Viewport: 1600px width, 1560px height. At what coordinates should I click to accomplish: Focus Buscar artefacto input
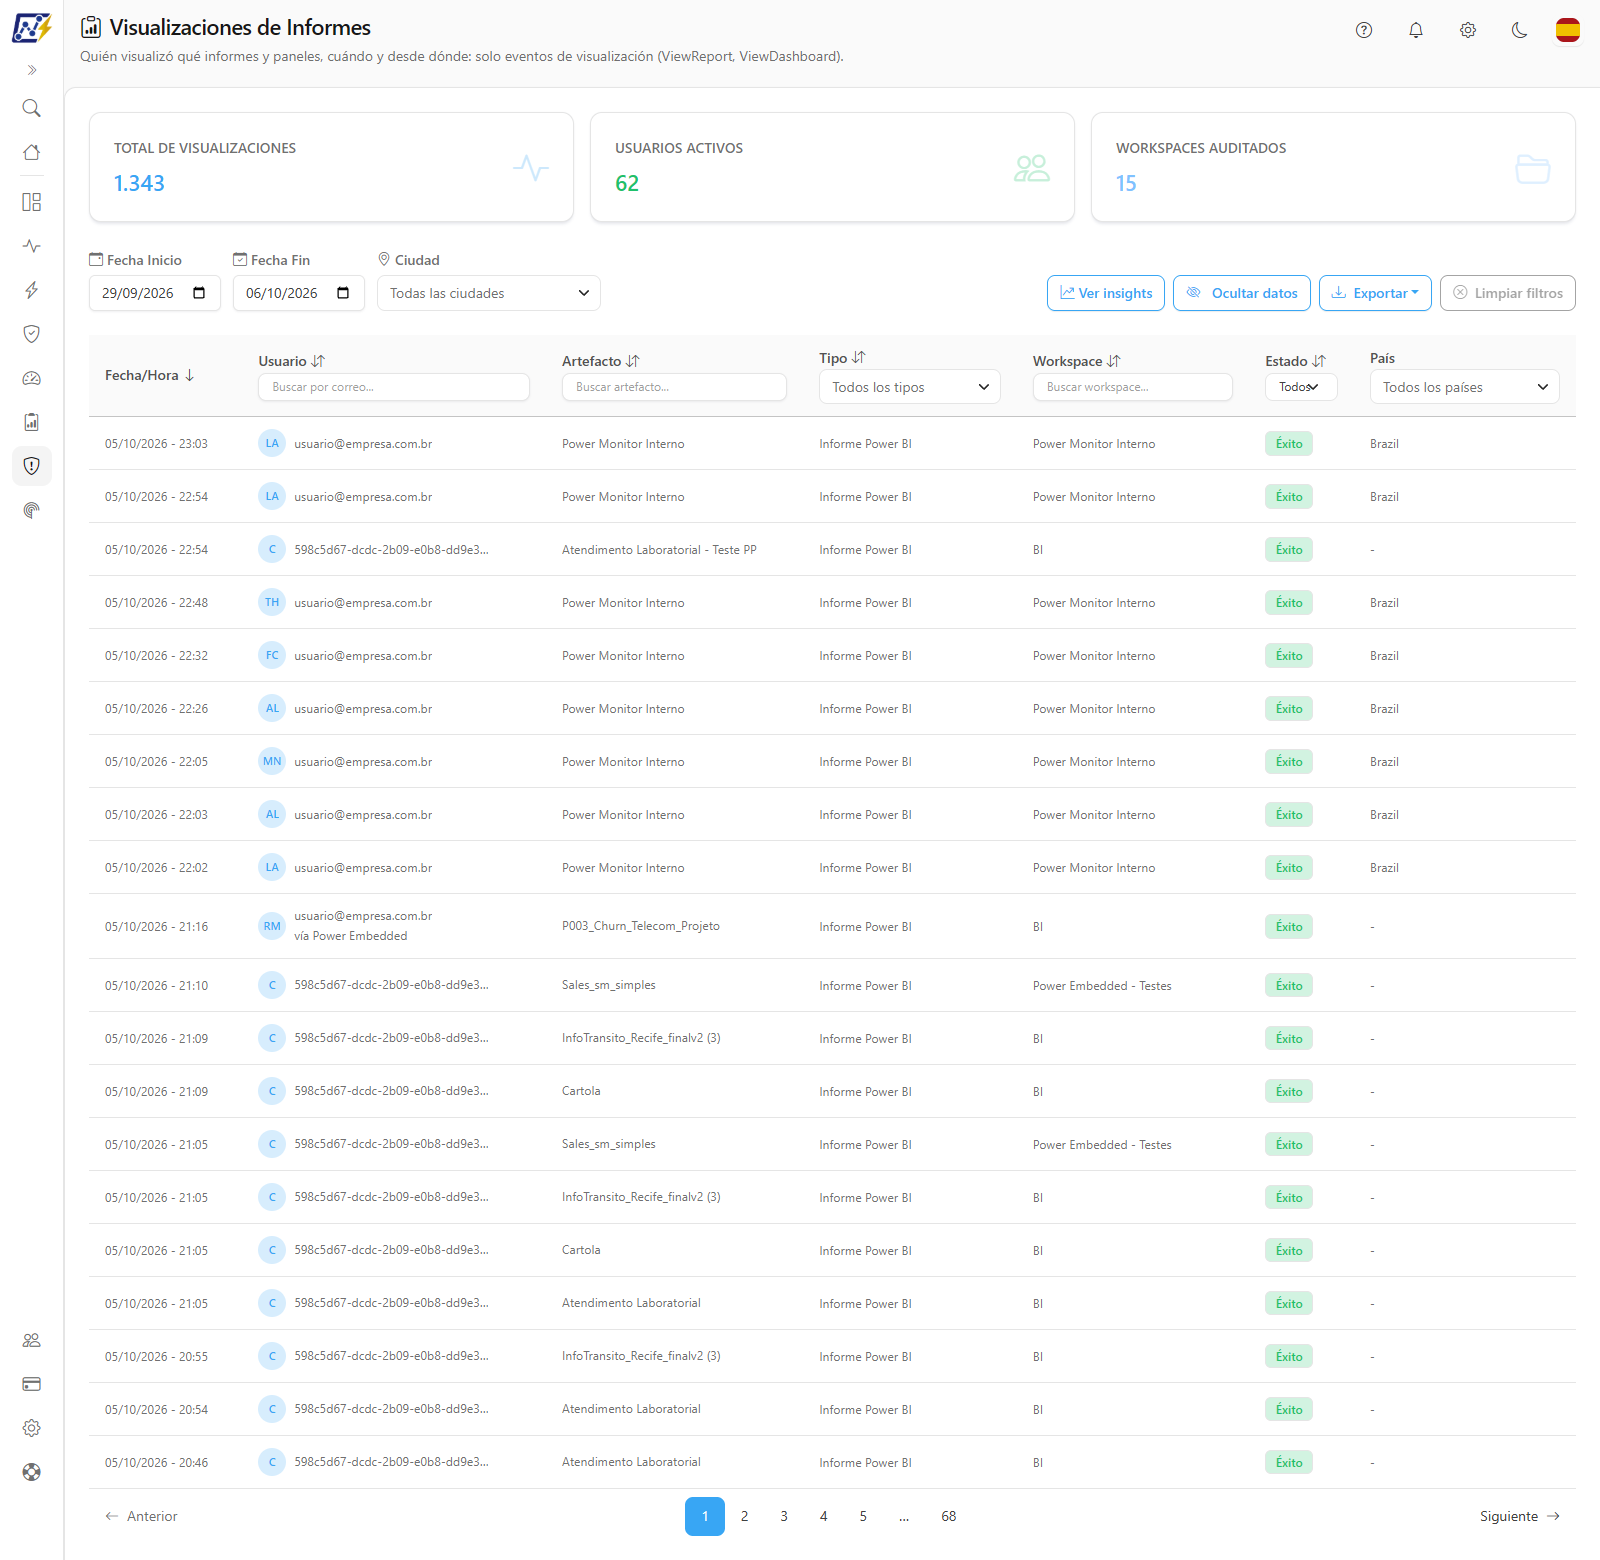point(674,387)
